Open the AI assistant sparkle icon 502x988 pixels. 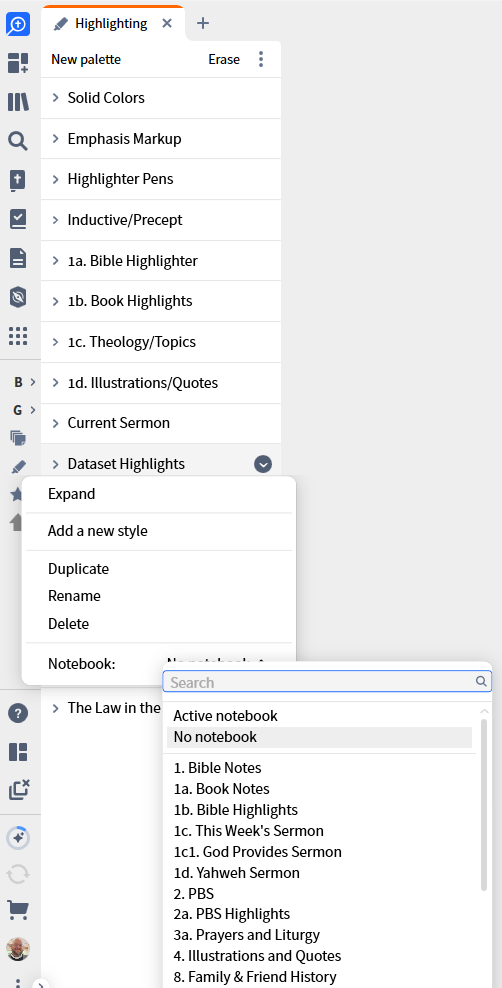click(18, 838)
